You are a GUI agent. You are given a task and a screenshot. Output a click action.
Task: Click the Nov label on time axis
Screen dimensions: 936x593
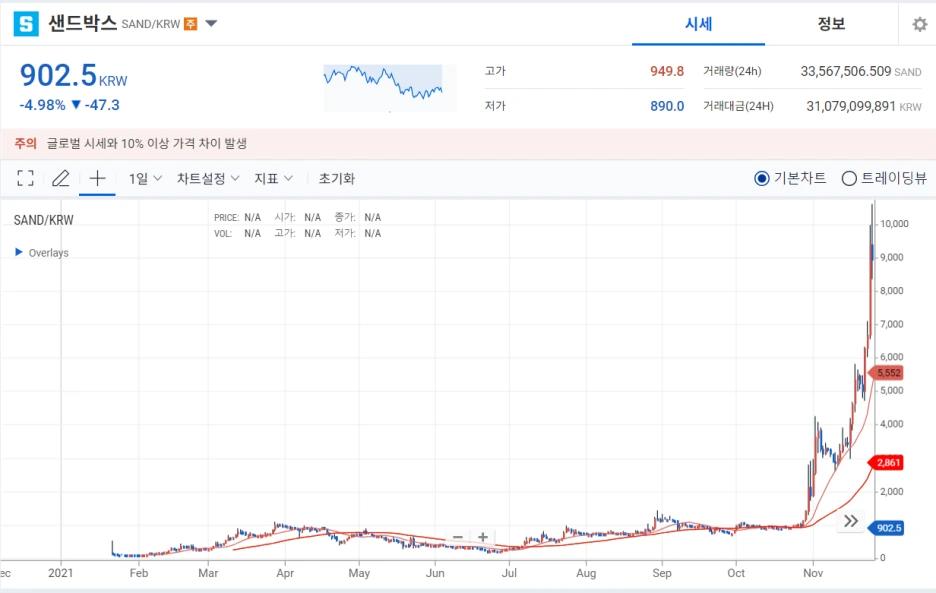click(812, 573)
